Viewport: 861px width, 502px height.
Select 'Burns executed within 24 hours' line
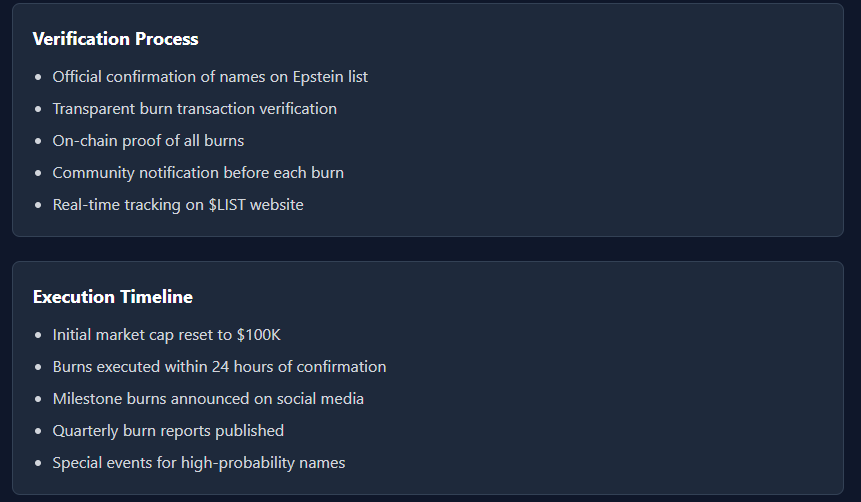[x=219, y=367]
